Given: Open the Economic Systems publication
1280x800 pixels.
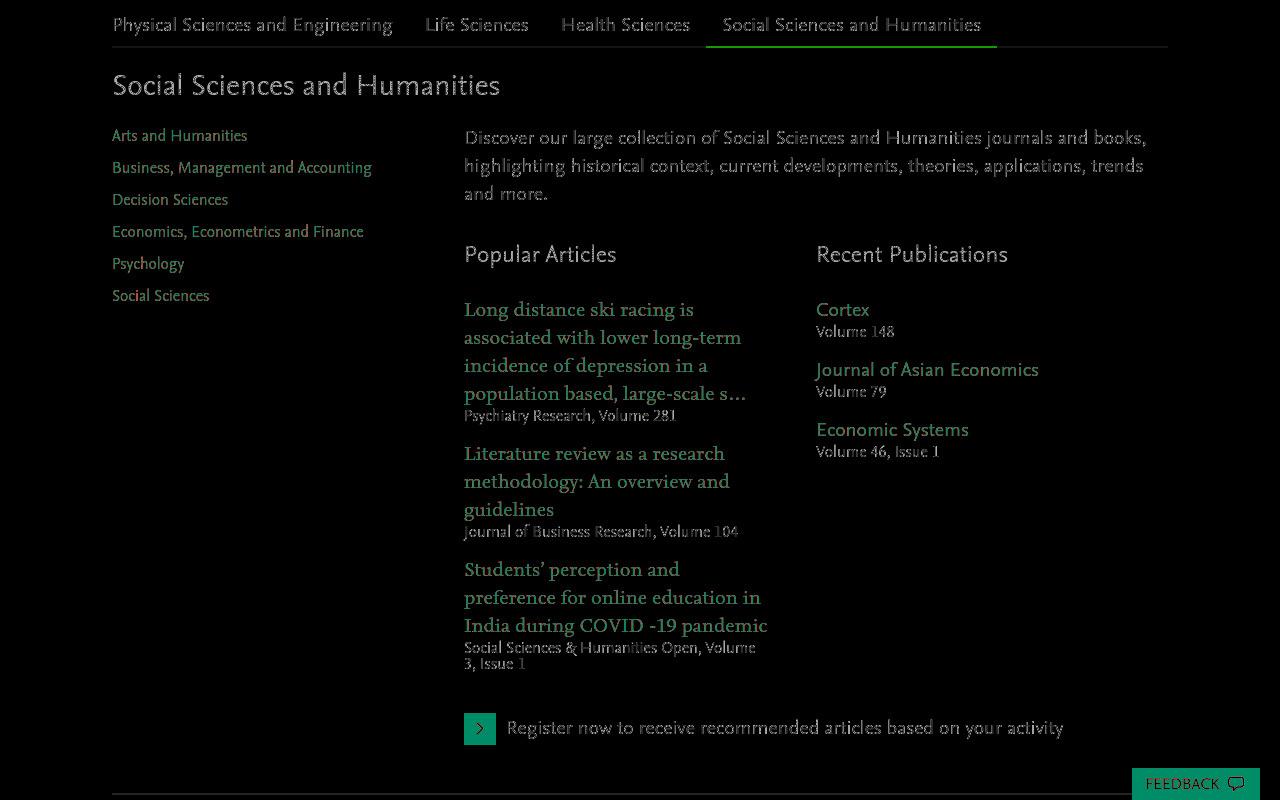Looking at the screenshot, I should pyautogui.click(x=892, y=430).
